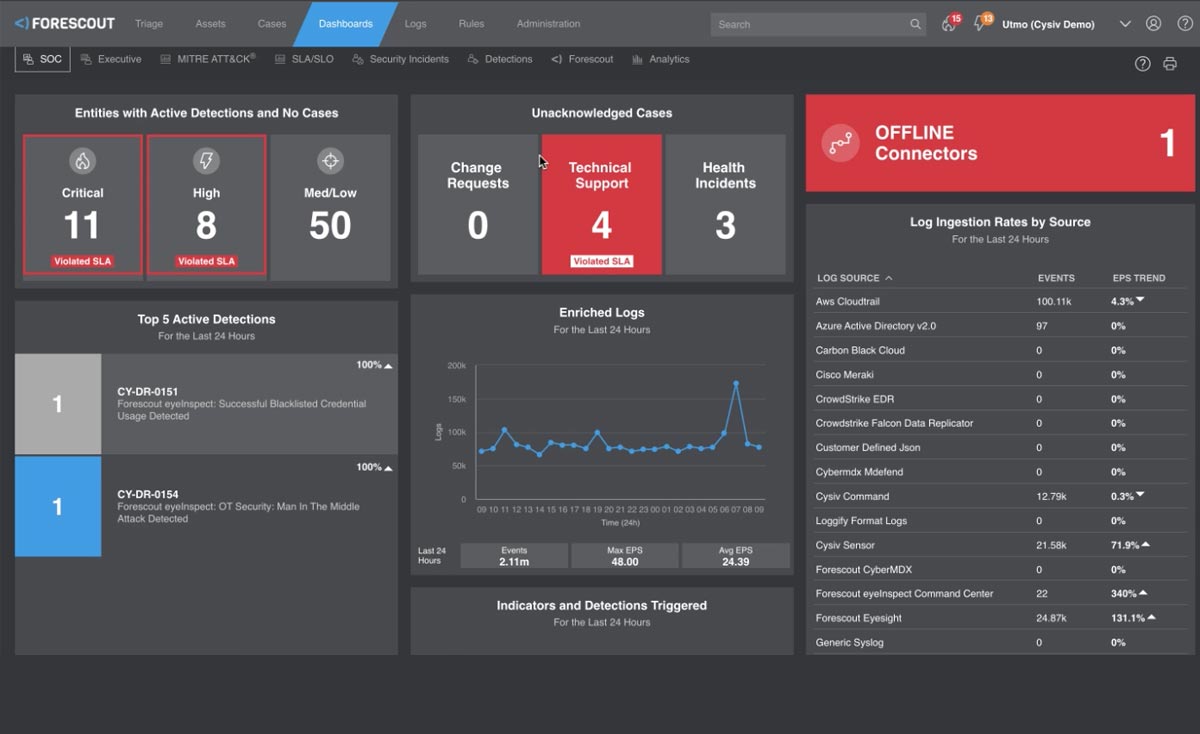Click the Events 2.11m stat box
1200x734 pixels.
(514, 556)
